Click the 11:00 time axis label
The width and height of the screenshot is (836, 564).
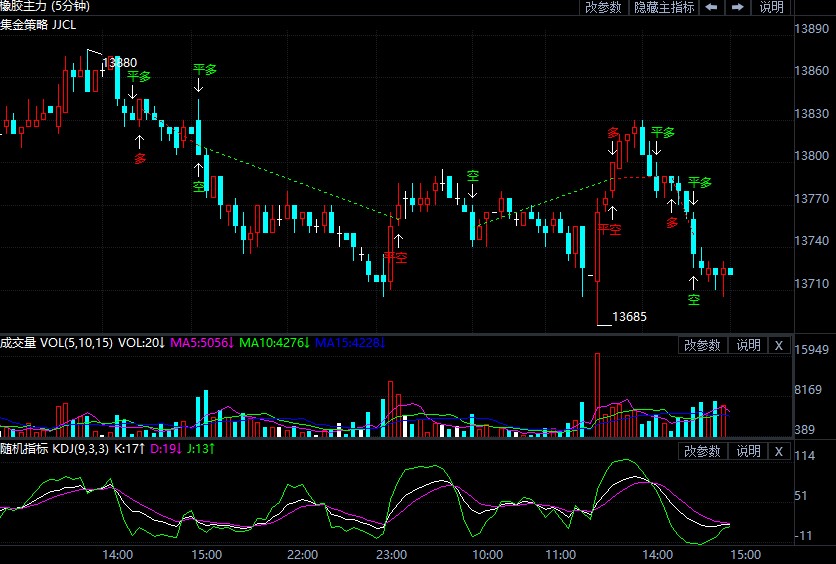click(560, 555)
